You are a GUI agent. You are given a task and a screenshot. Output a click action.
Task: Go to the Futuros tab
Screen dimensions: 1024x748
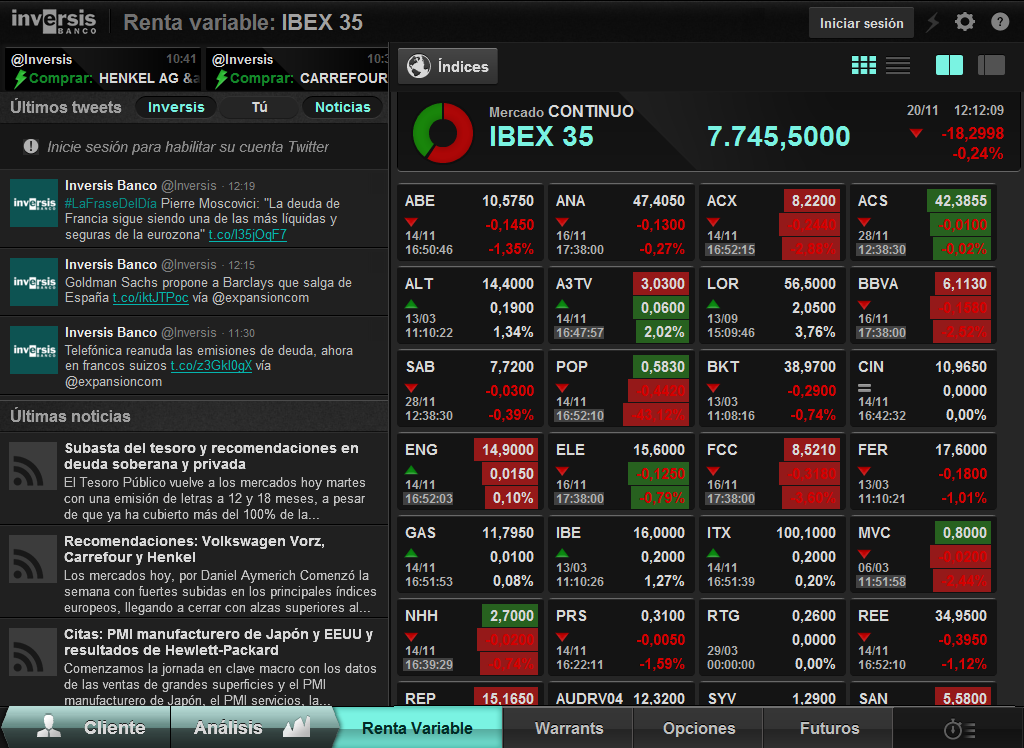point(829,728)
